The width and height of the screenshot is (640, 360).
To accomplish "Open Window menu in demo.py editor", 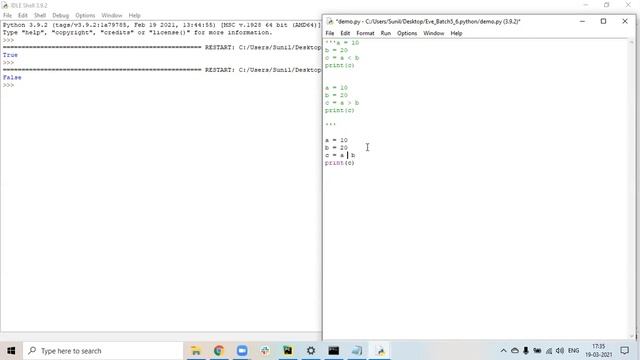I will tap(433, 33).
